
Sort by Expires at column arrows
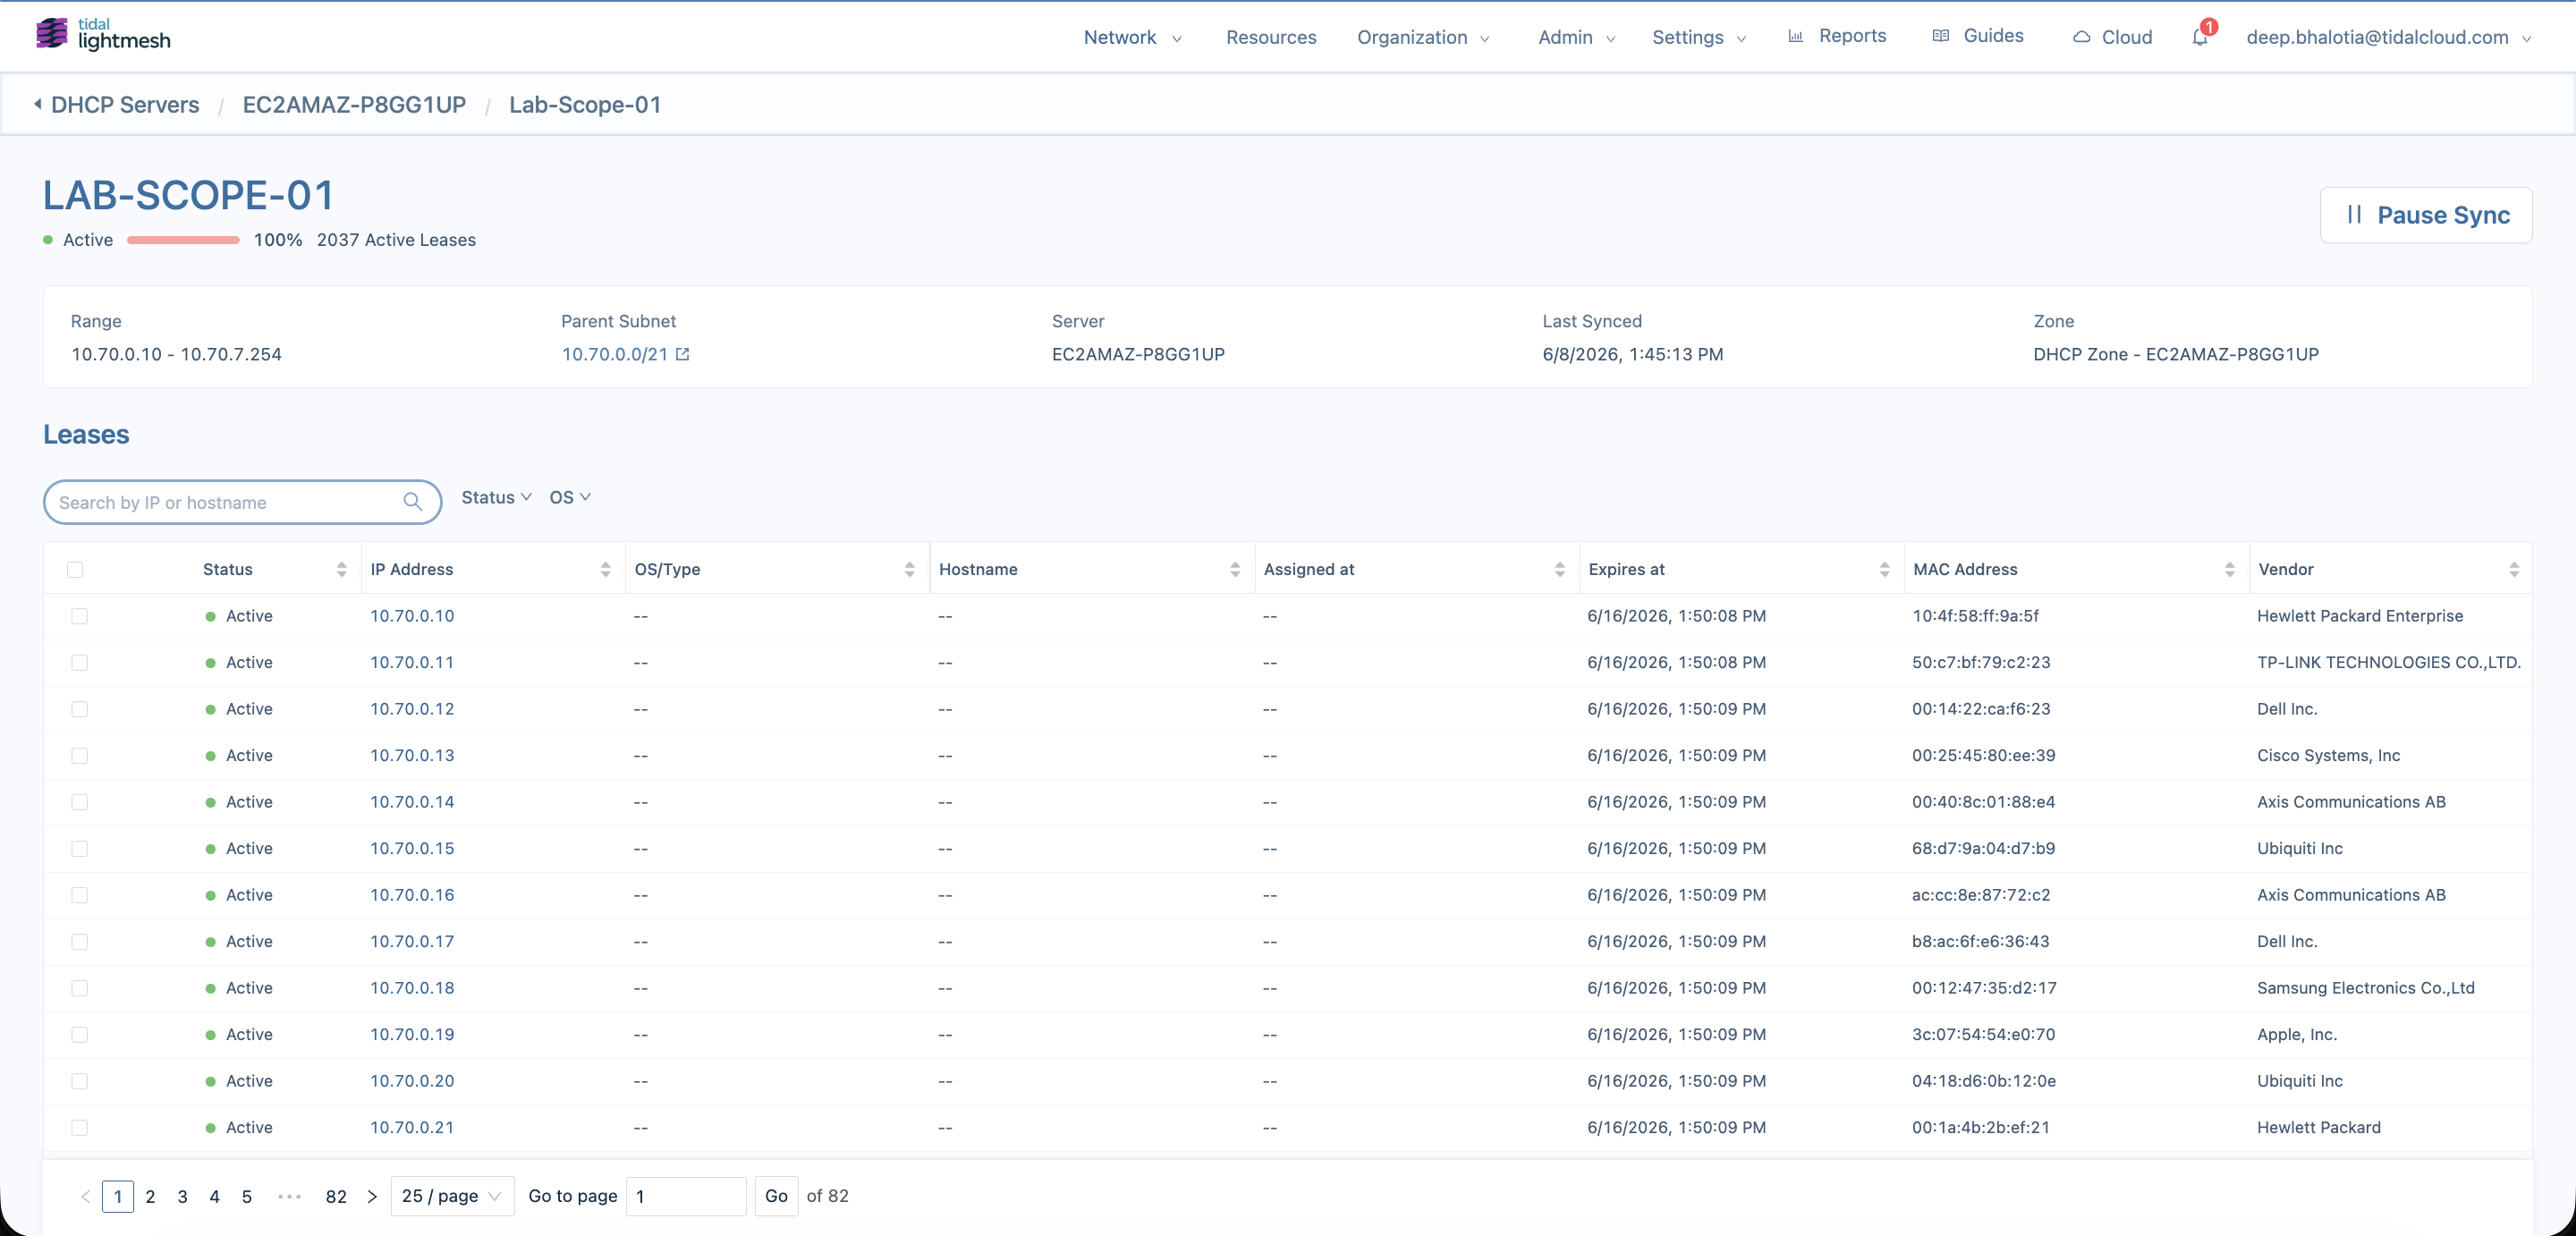point(1885,569)
